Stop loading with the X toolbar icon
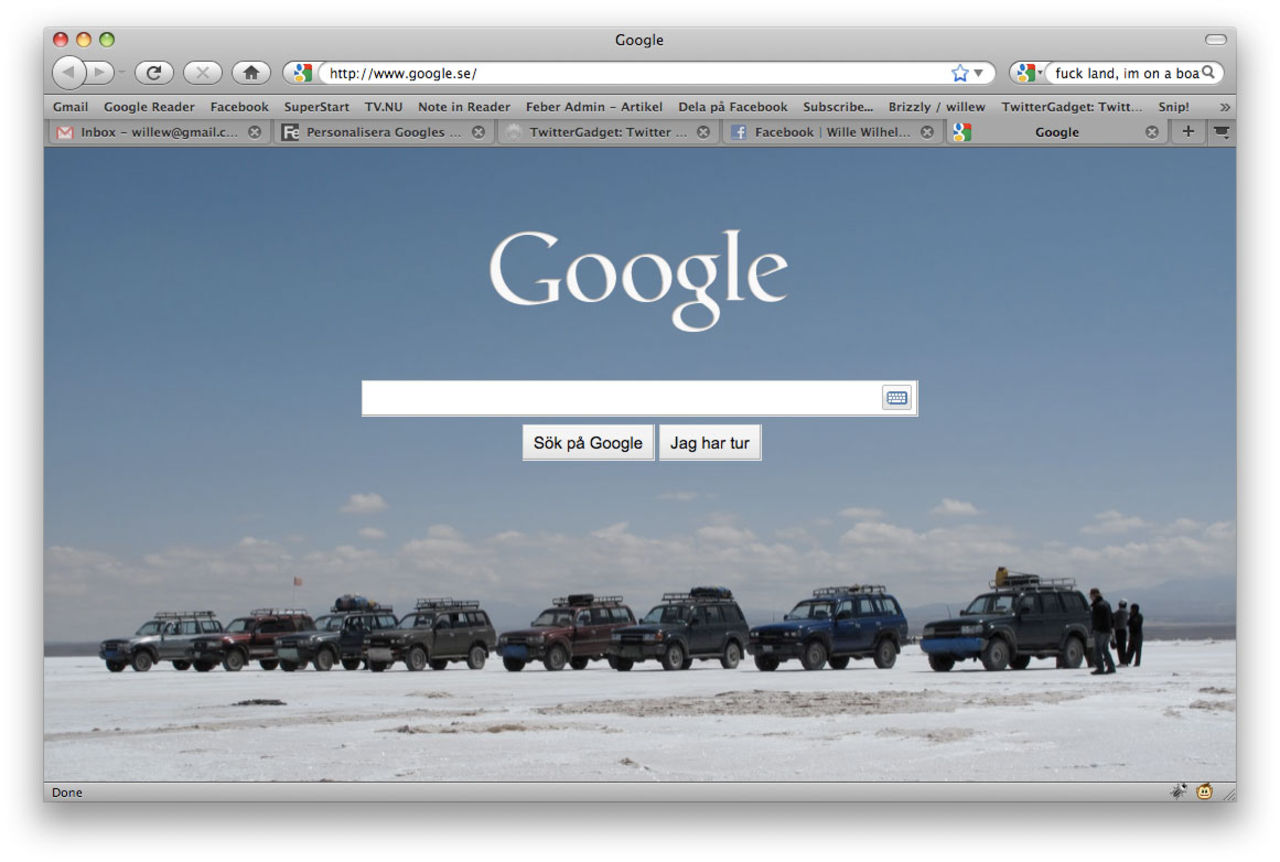Screen dimensions: 1280x862 click(202, 72)
